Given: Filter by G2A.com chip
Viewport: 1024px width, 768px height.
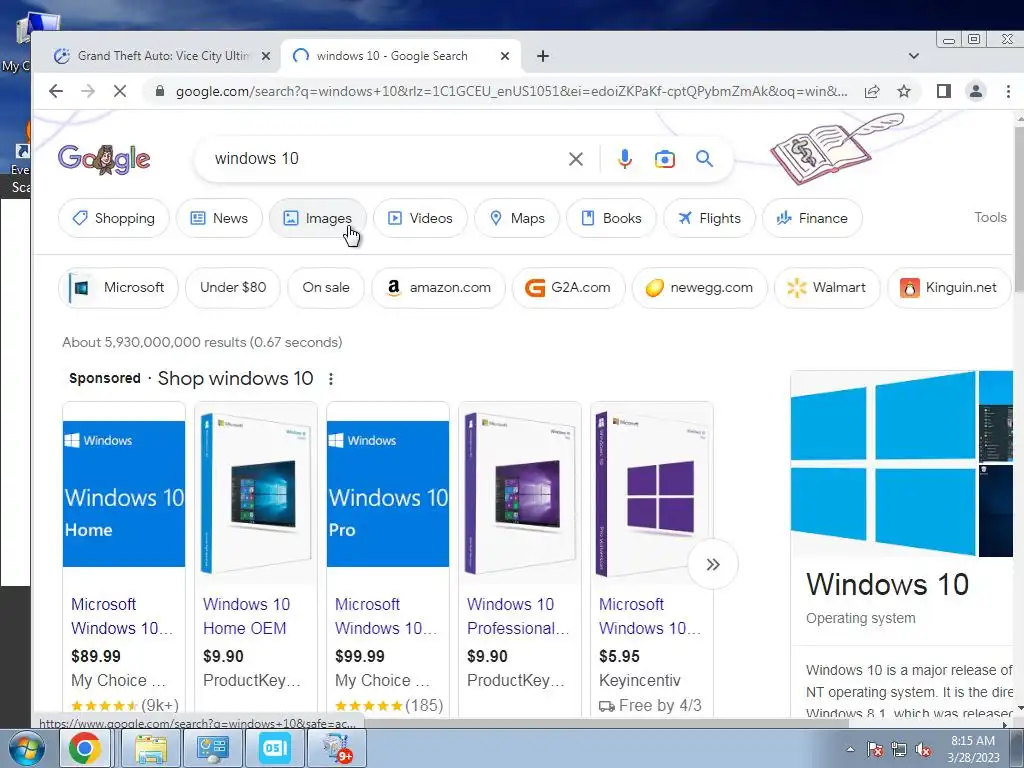Looking at the screenshot, I should coord(568,287).
